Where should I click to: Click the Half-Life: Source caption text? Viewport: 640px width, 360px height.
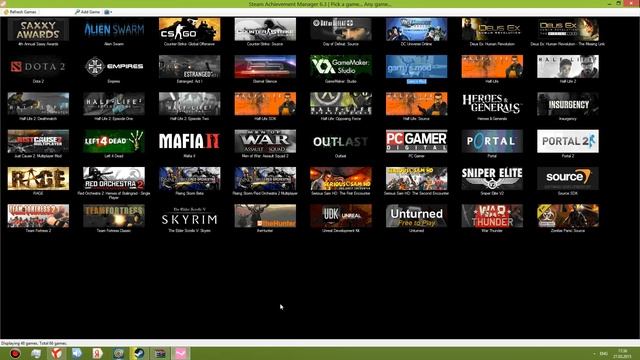pos(416,119)
